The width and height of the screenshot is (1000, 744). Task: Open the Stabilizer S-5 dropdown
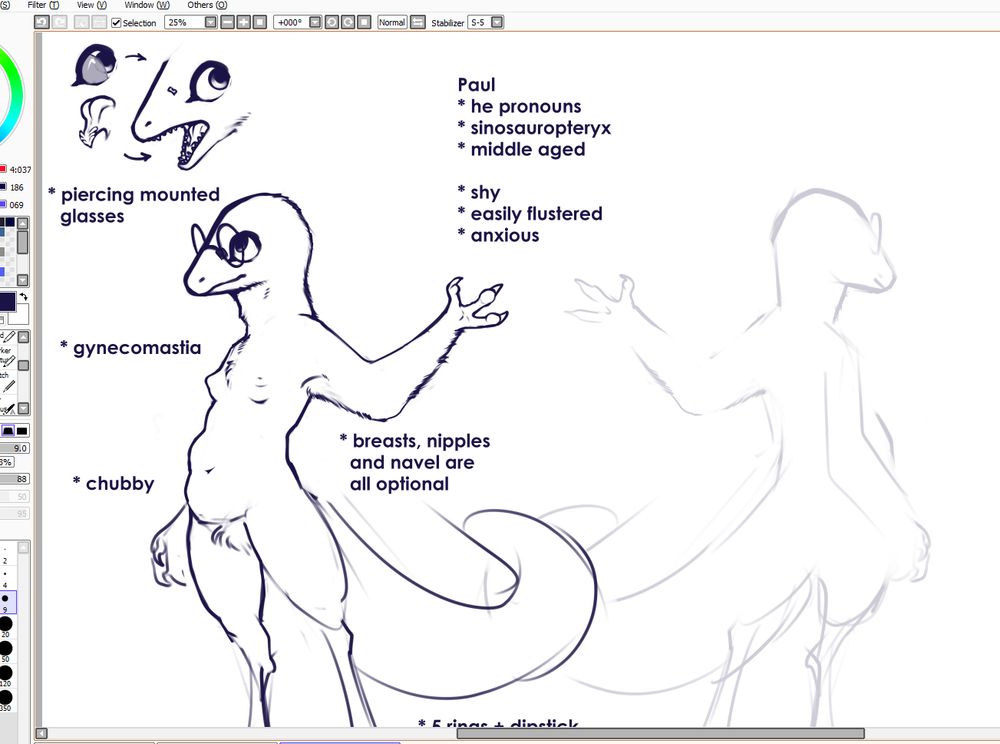pyautogui.click(x=497, y=22)
